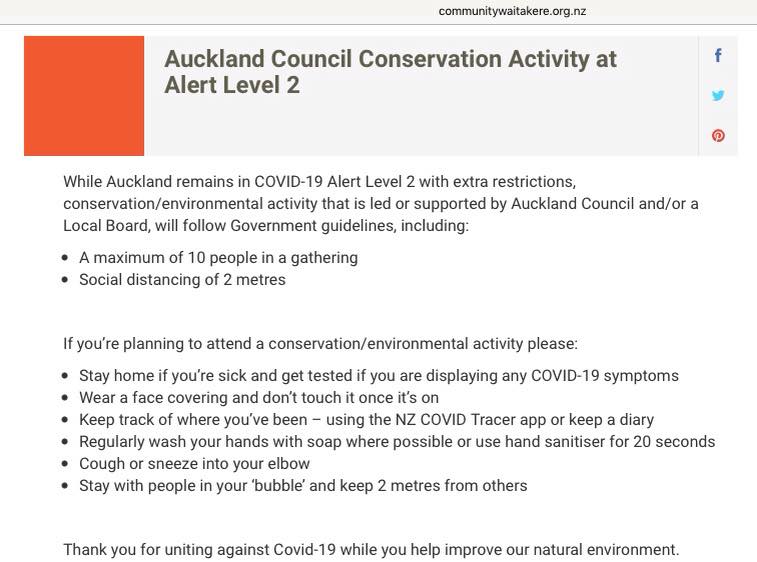Click the 'Stay with people in your bubble' bullet
Screen dimensions: 757x562
click(x=303, y=485)
